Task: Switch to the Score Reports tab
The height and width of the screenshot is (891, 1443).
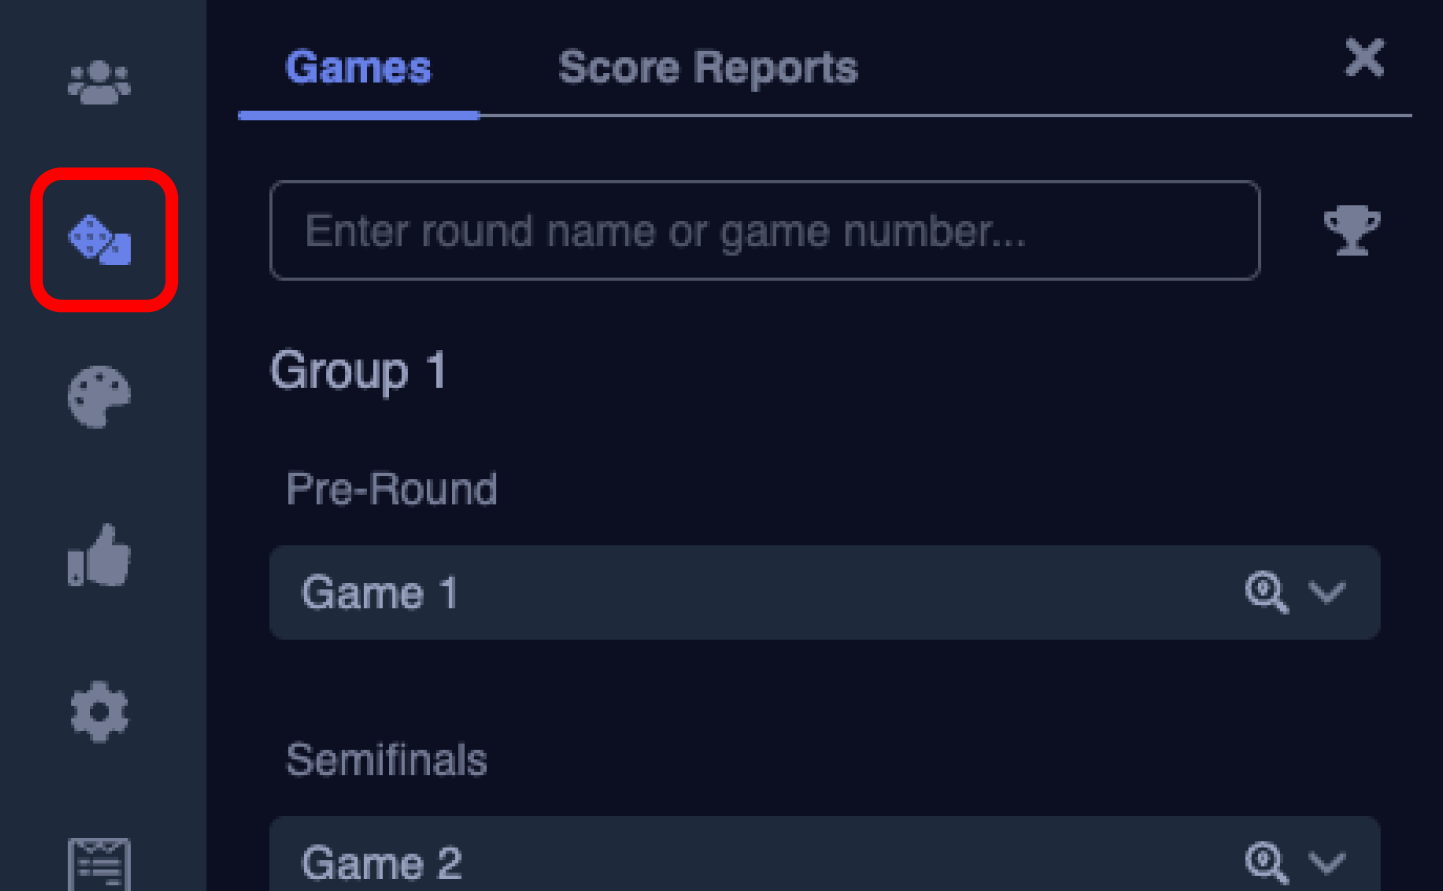Action: pos(707,68)
